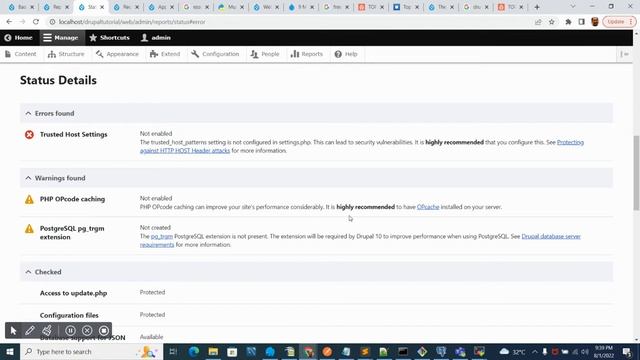Go back with the browser back arrow

(x=9, y=22)
